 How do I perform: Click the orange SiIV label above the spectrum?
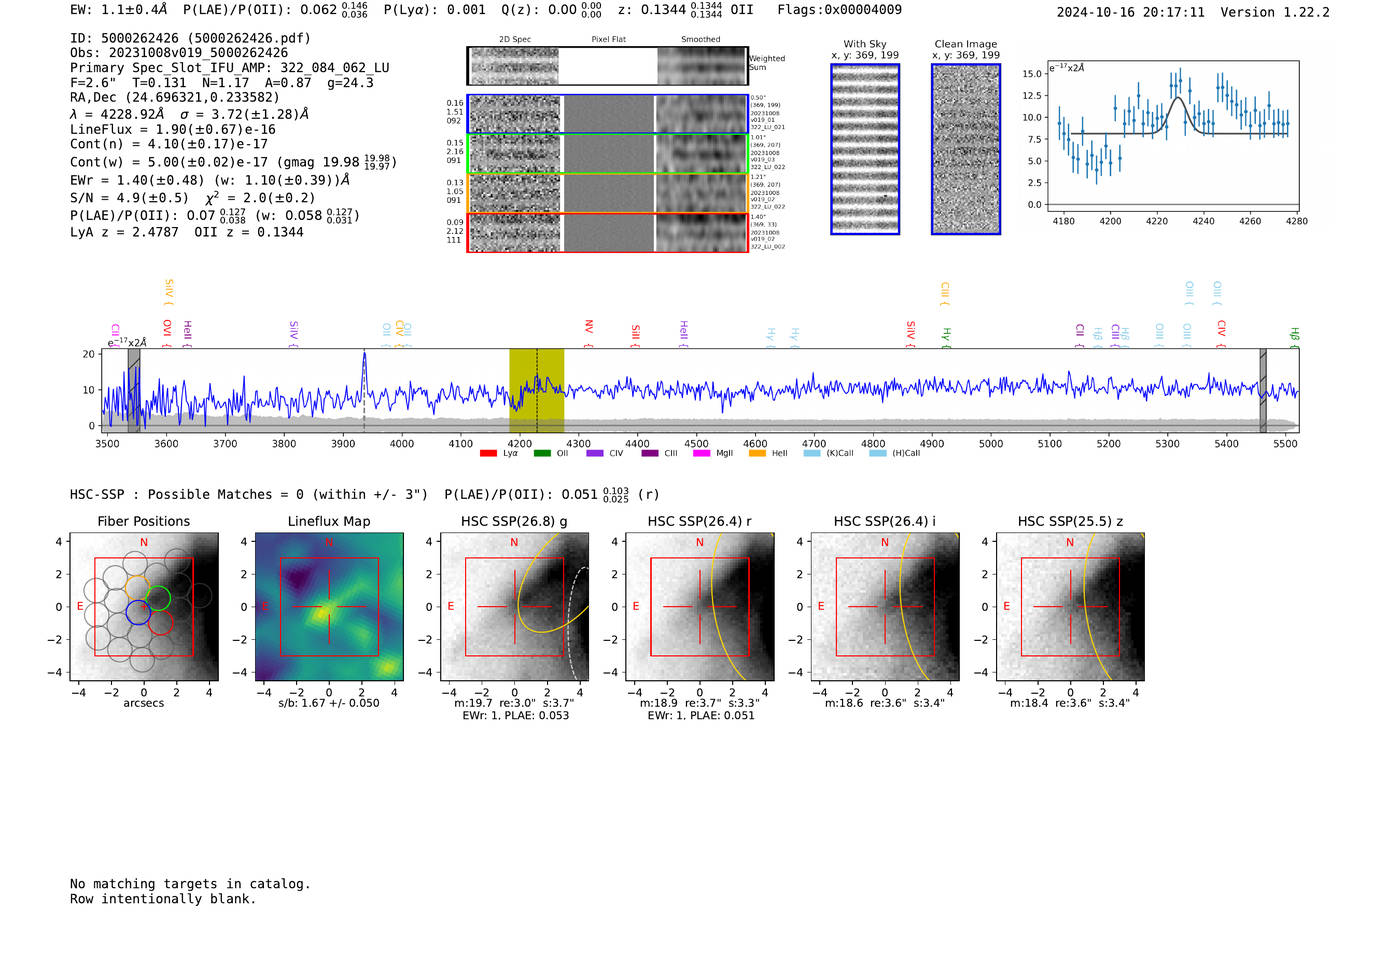pyautogui.click(x=169, y=290)
